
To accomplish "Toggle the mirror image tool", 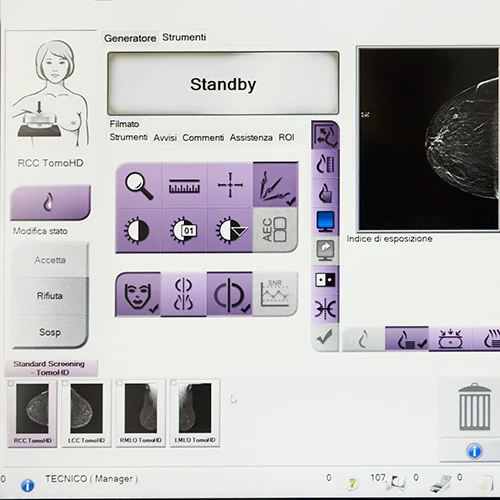I will 230,294.
